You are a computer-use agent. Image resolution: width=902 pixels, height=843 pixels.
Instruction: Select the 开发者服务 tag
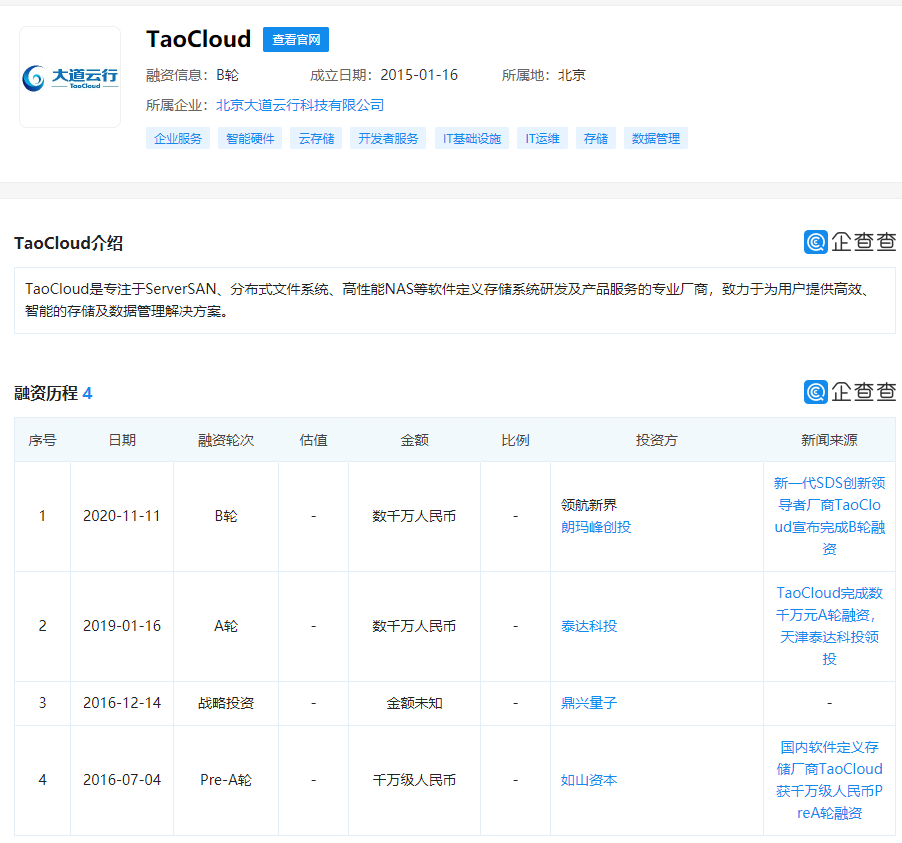point(388,139)
